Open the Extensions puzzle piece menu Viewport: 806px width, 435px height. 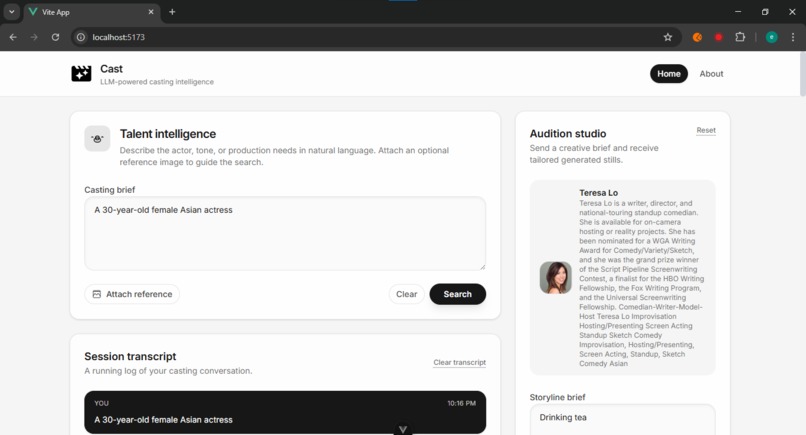pos(740,37)
